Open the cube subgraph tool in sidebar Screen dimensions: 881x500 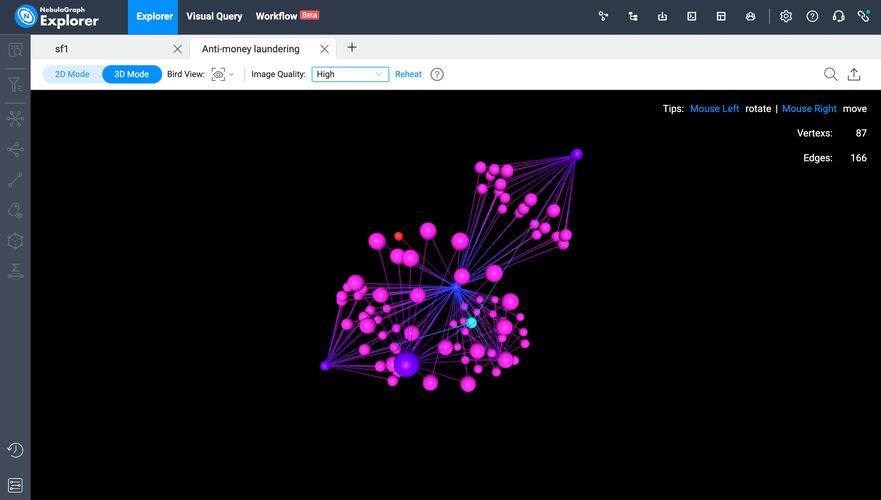click(15, 241)
